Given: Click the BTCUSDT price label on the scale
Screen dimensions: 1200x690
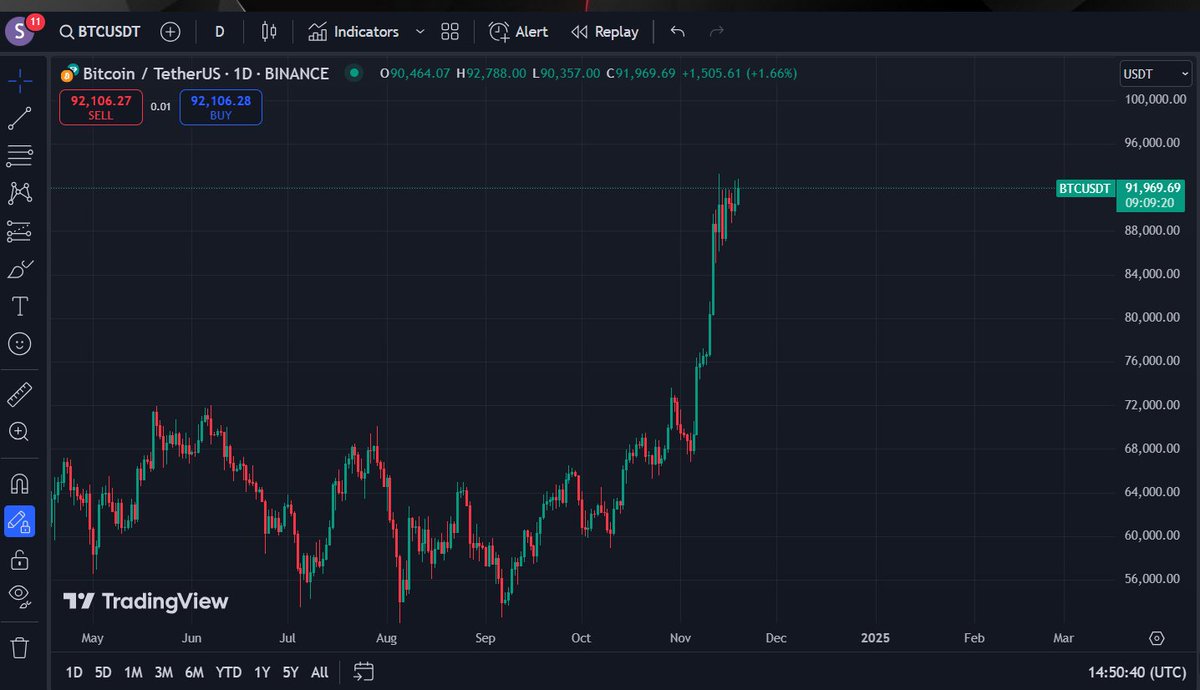Looking at the screenshot, I should click(x=1086, y=188).
